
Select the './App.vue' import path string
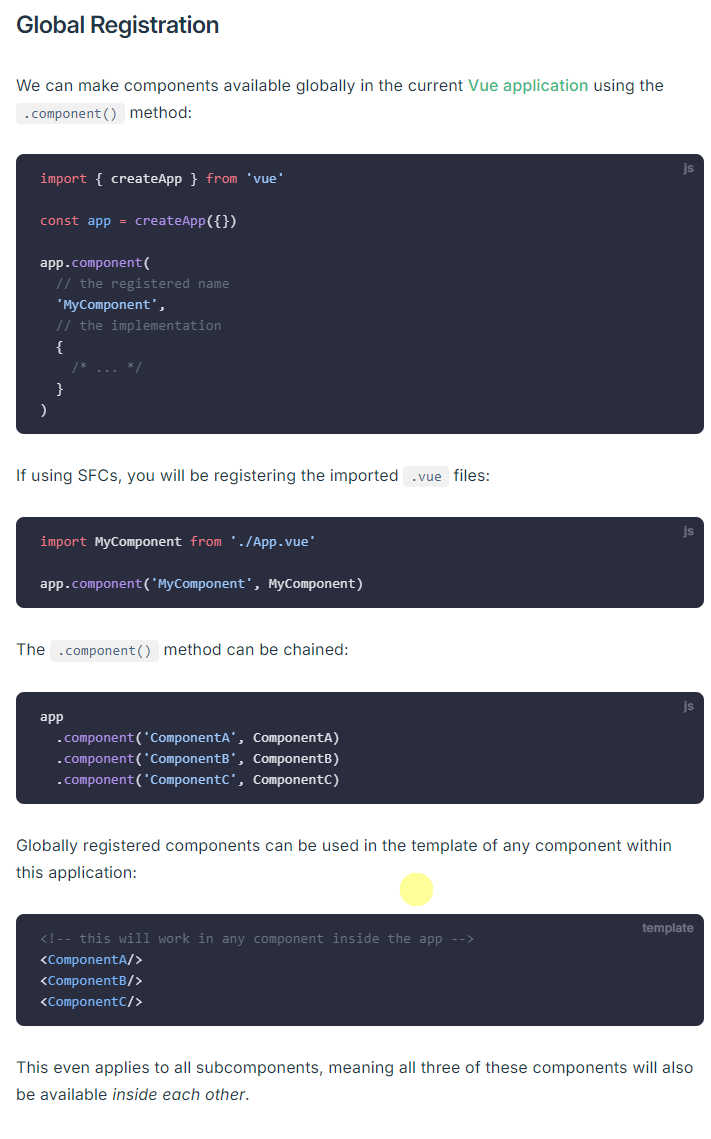(272, 542)
